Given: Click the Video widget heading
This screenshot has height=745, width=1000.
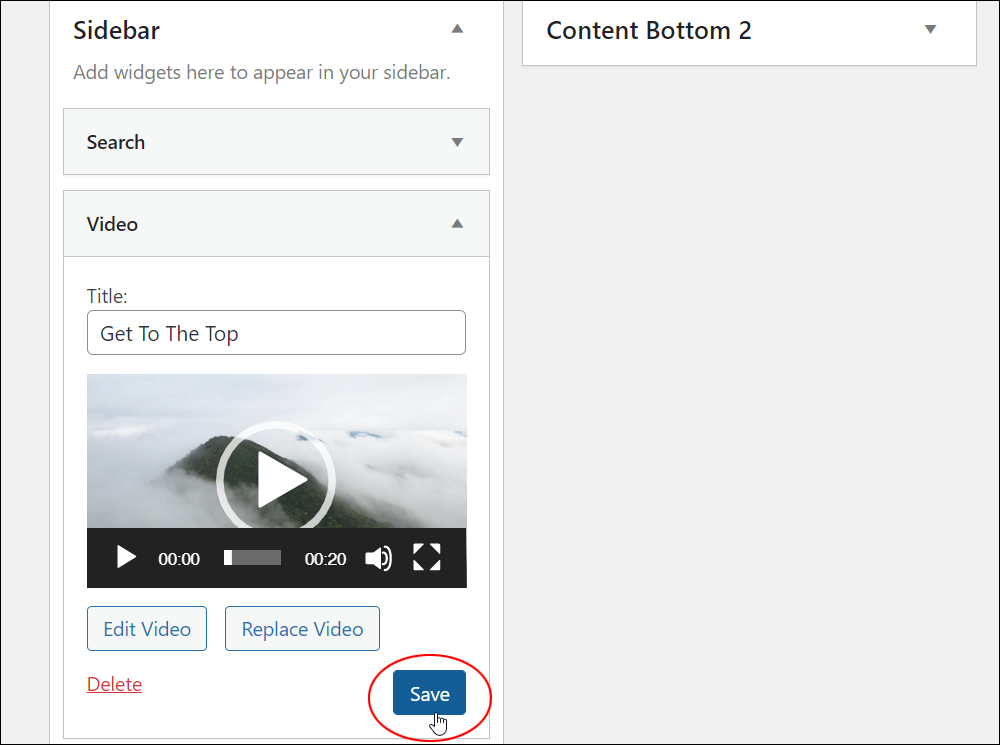Looking at the screenshot, I should (112, 224).
